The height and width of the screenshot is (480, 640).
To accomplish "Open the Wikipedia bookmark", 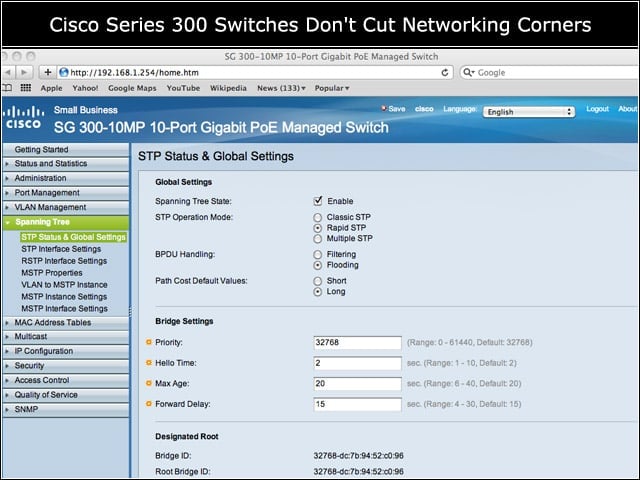I will click(x=228, y=88).
